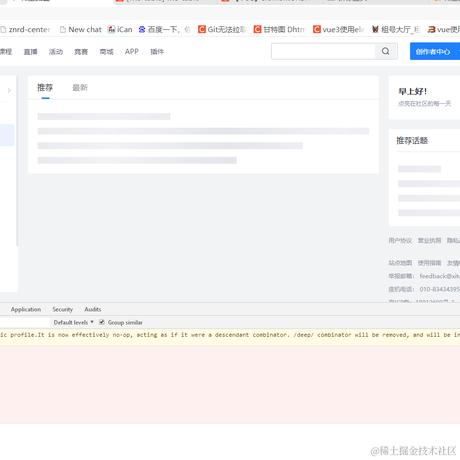Expand the left sidebar arrow

(x=9, y=90)
